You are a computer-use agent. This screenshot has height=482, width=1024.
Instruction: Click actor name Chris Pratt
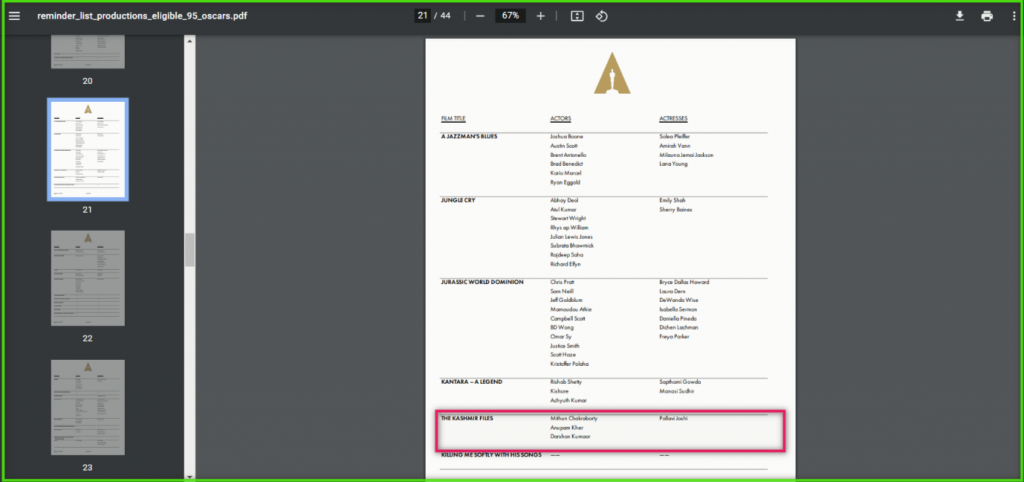(x=562, y=282)
